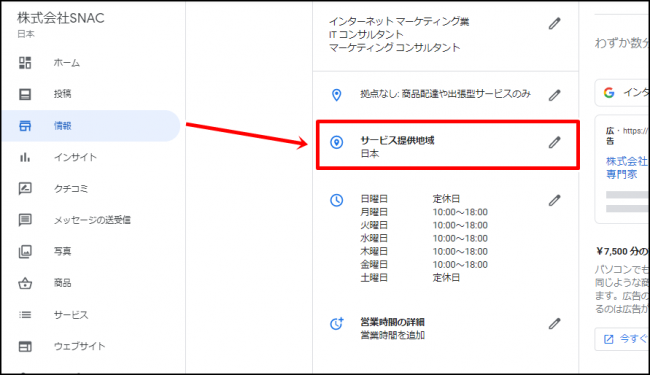The width and height of the screenshot is (650, 375).
Task: Click the Posts (投稿) icon in sidebar
Action: tap(25, 94)
